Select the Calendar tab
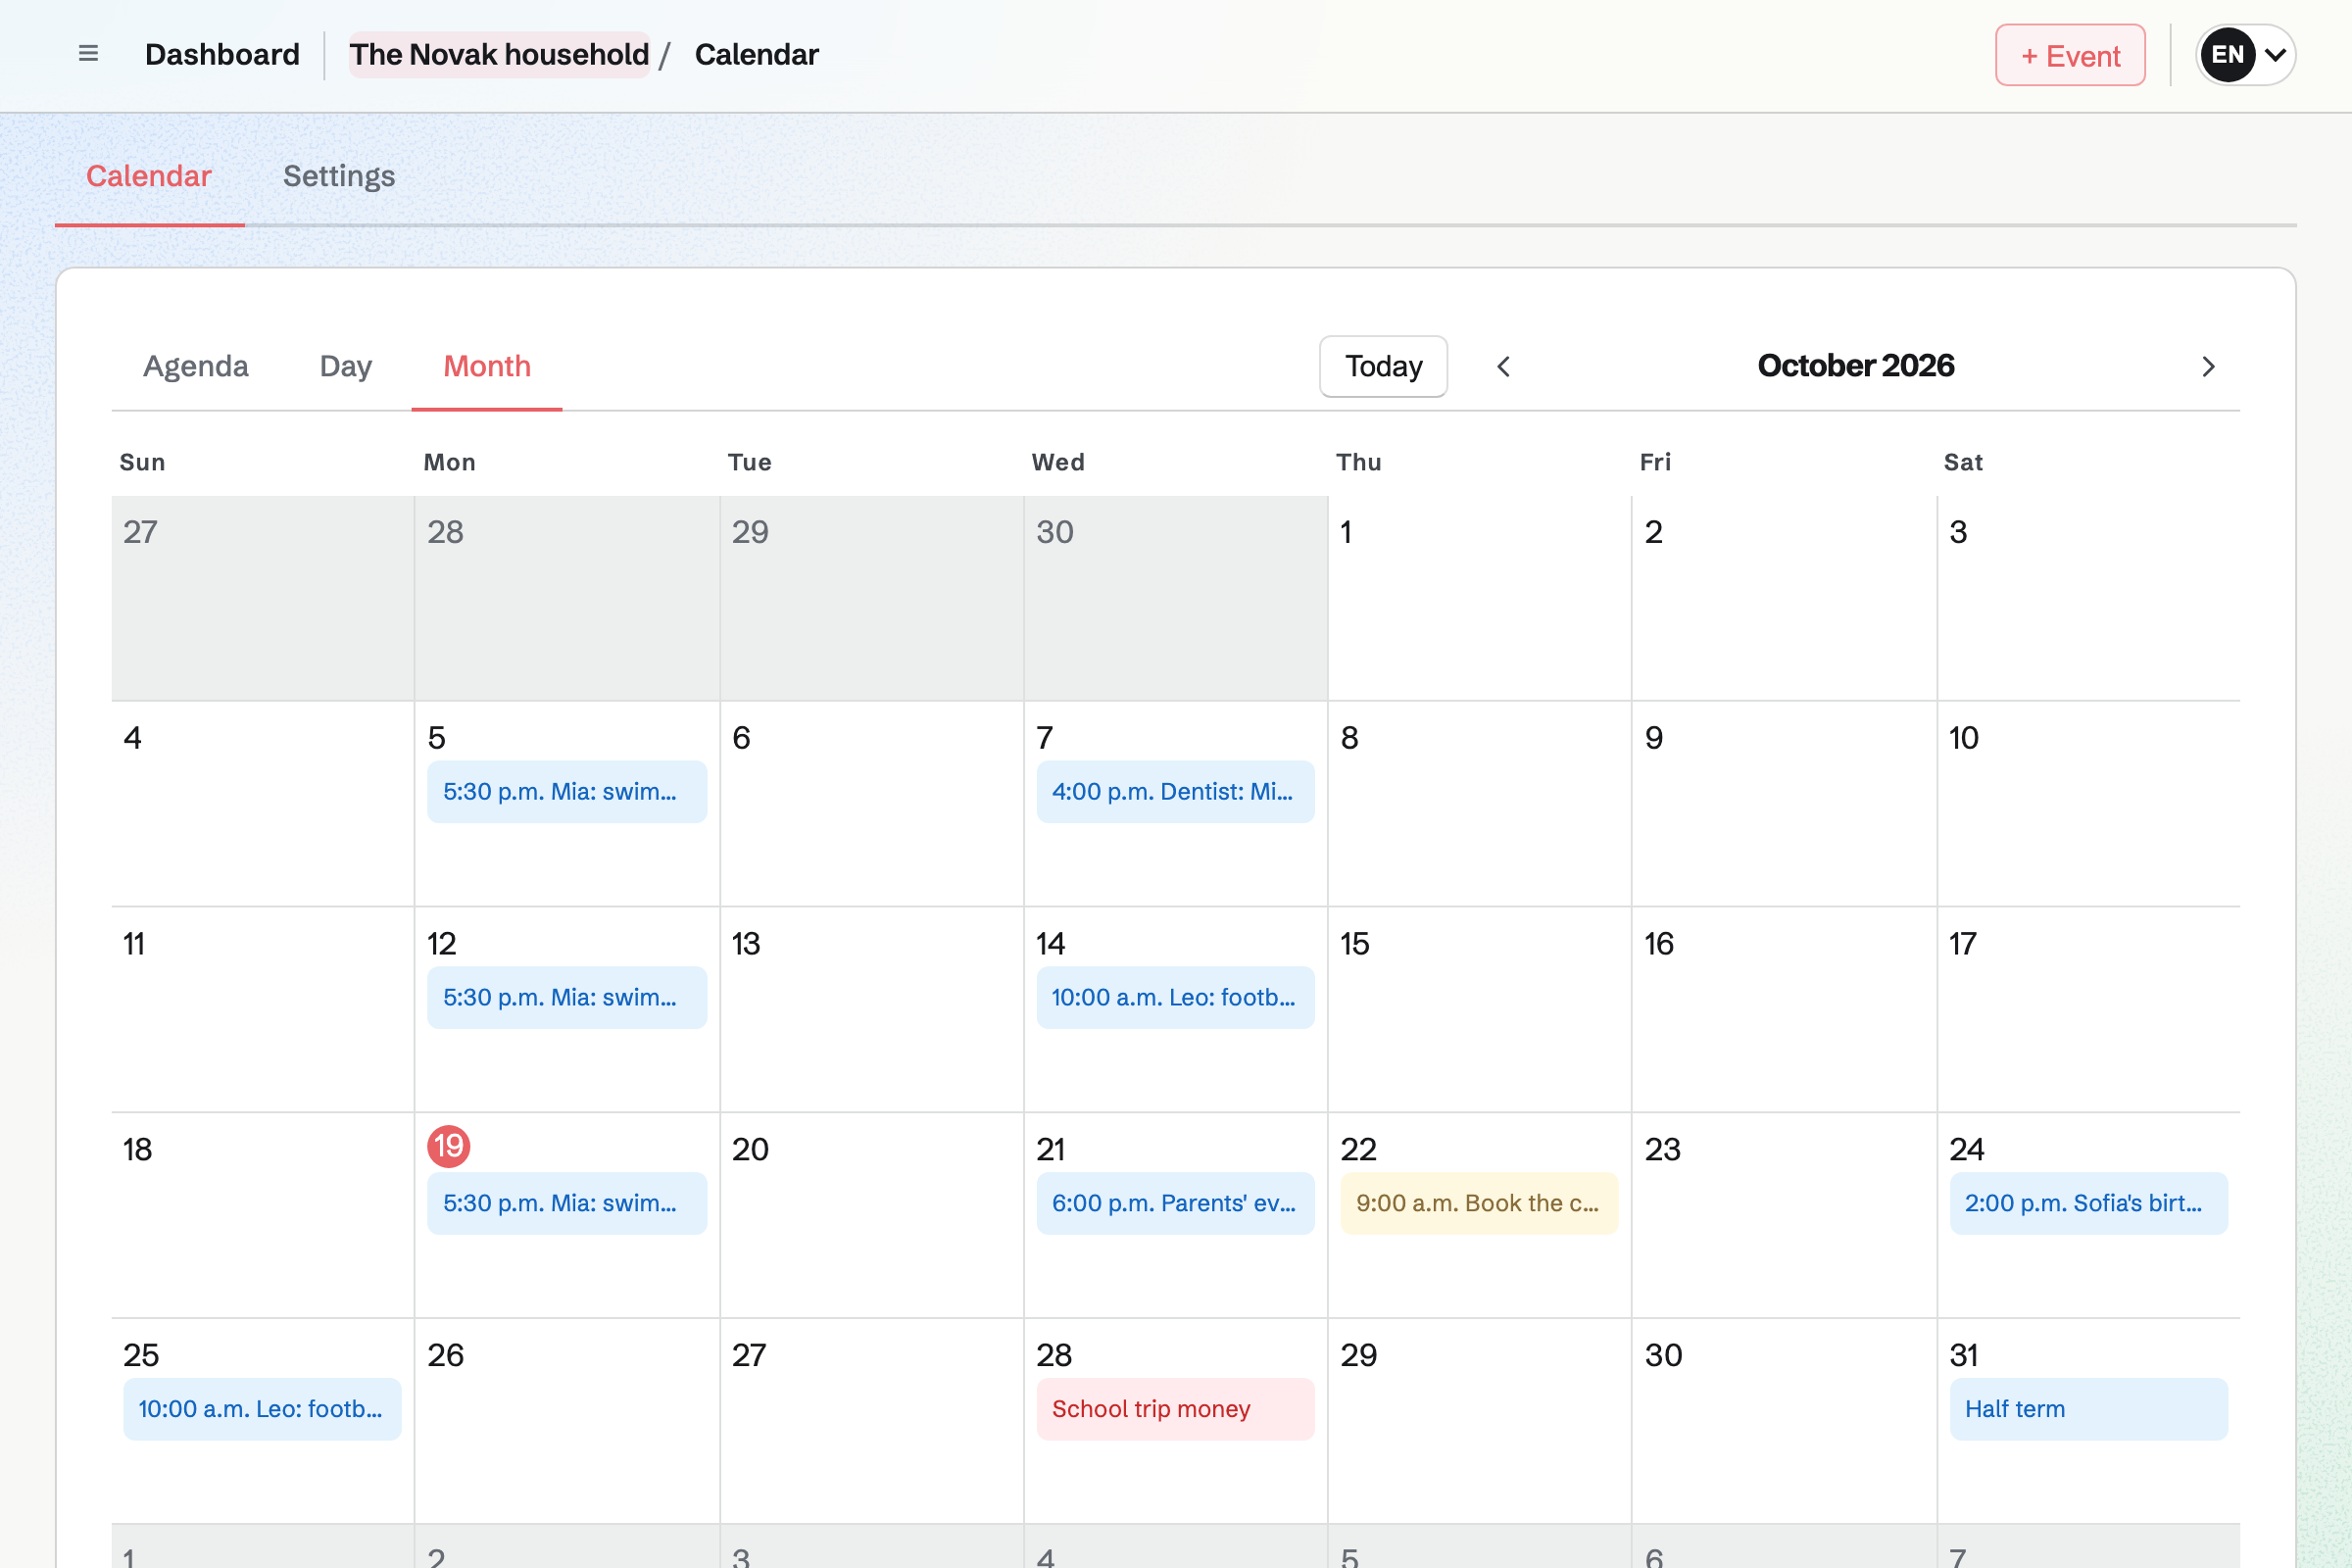The width and height of the screenshot is (2352, 1568). click(149, 176)
